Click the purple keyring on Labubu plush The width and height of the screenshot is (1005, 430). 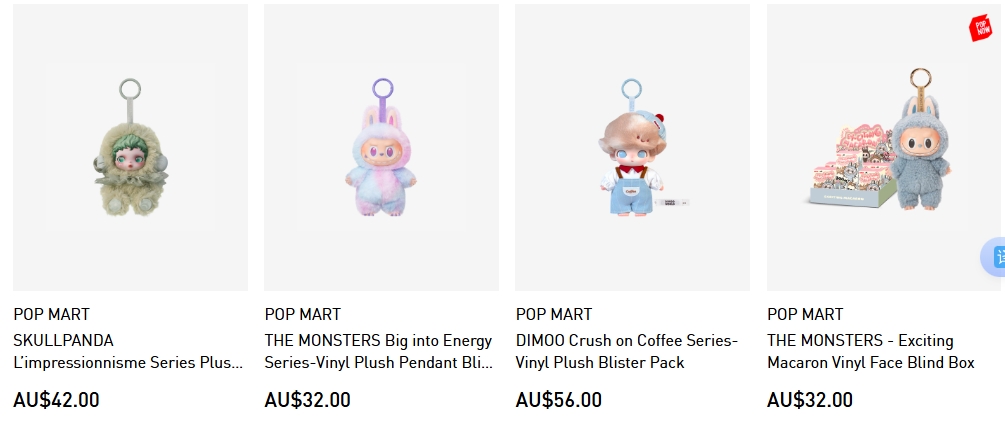tap(383, 94)
